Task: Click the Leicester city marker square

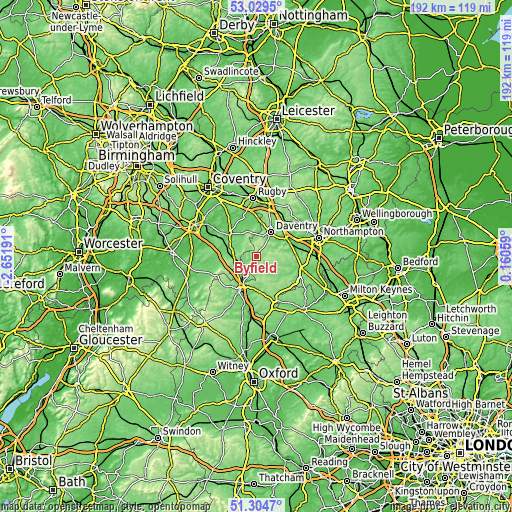Action: pos(277,119)
